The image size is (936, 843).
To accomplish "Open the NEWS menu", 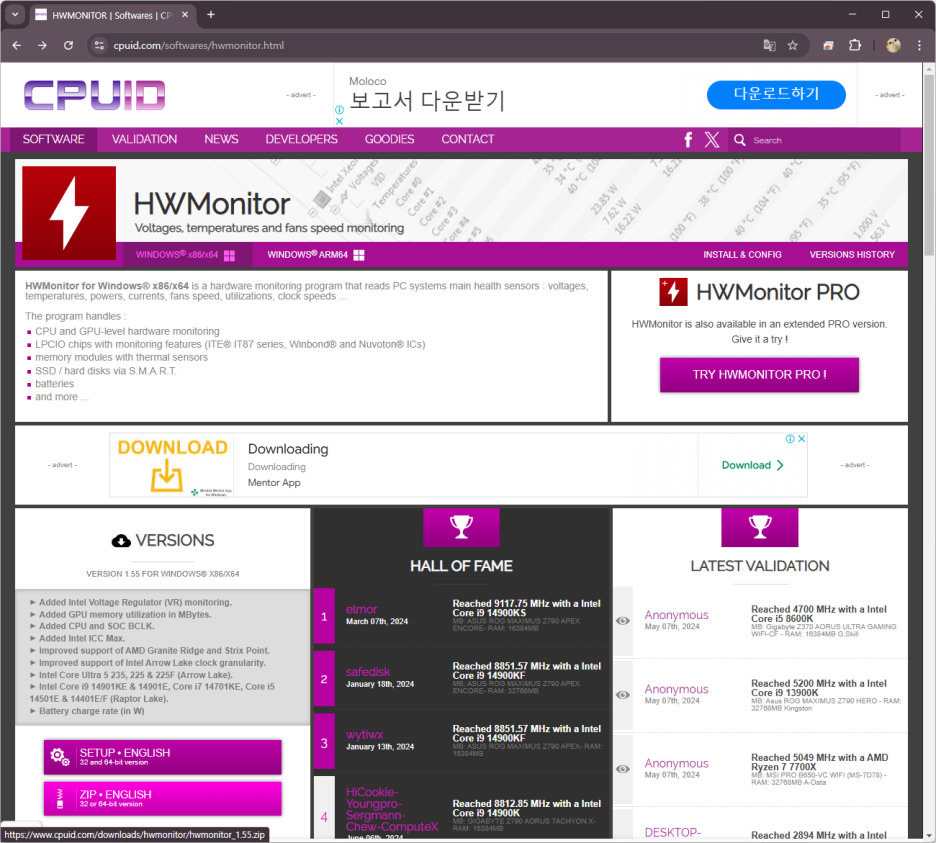I will [x=221, y=139].
